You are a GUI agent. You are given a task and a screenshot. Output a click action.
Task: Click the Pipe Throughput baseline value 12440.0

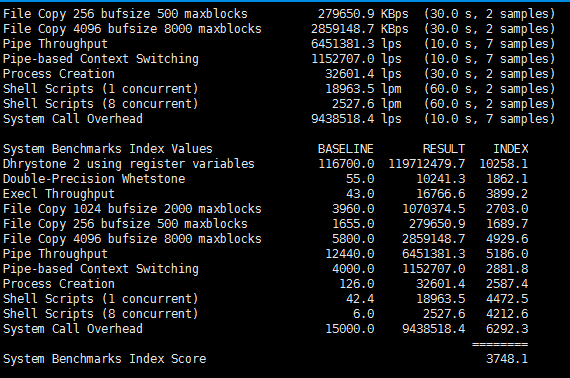click(349, 254)
